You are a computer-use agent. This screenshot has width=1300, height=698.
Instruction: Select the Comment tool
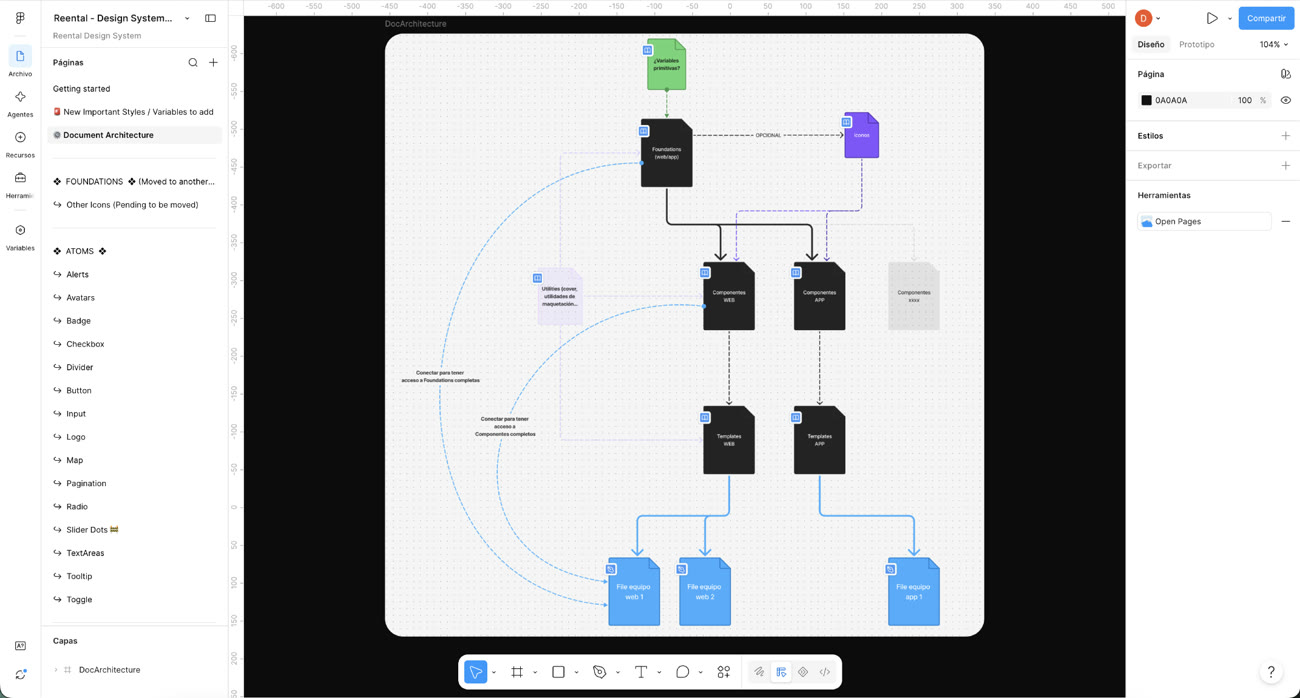point(683,672)
